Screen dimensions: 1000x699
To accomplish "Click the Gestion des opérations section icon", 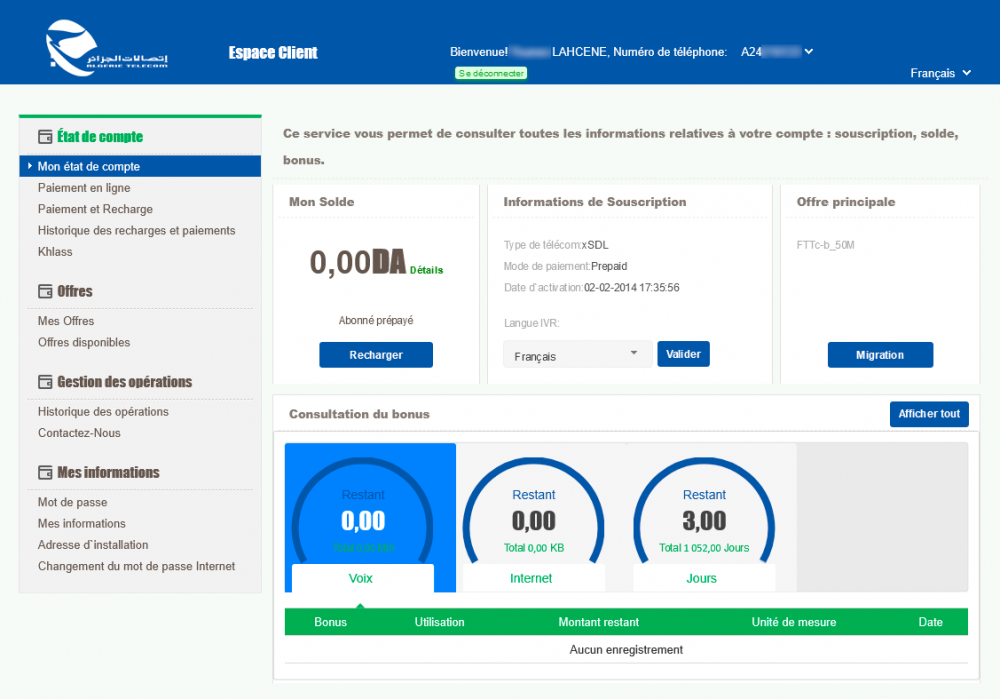I will point(45,382).
